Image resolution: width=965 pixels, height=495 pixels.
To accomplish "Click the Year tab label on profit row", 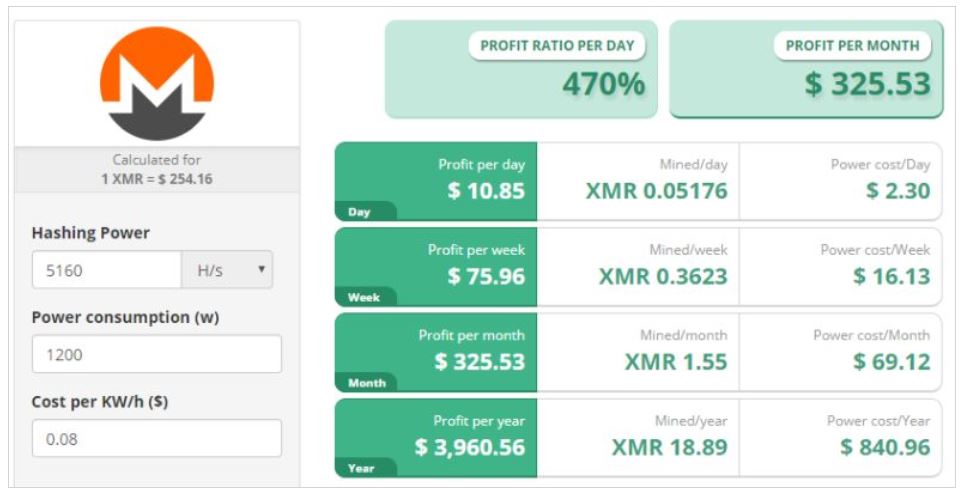I will click(361, 469).
